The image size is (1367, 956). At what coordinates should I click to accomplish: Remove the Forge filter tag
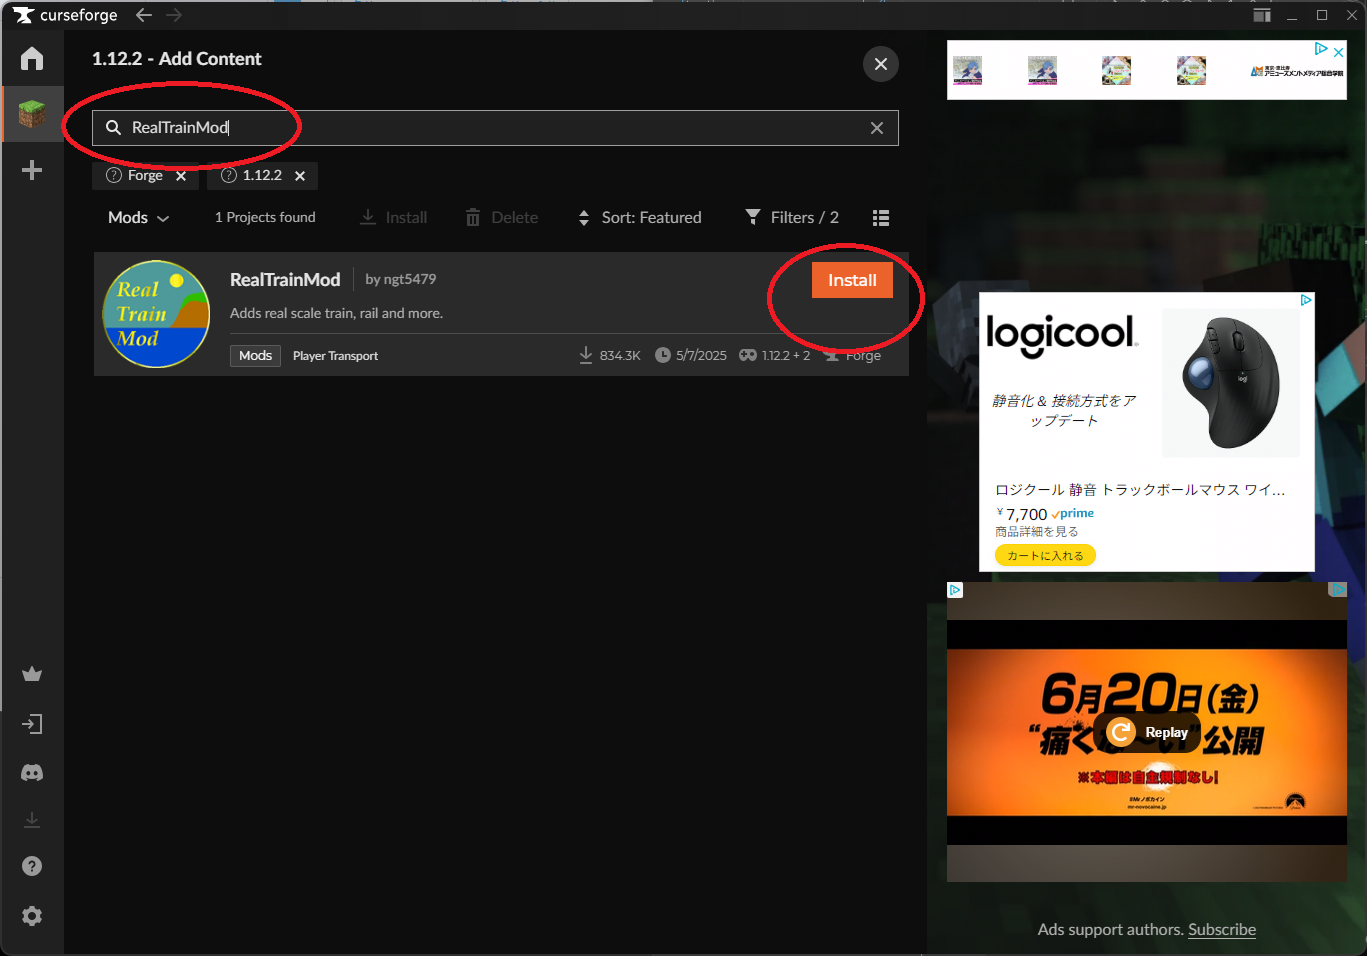click(181, 176)
